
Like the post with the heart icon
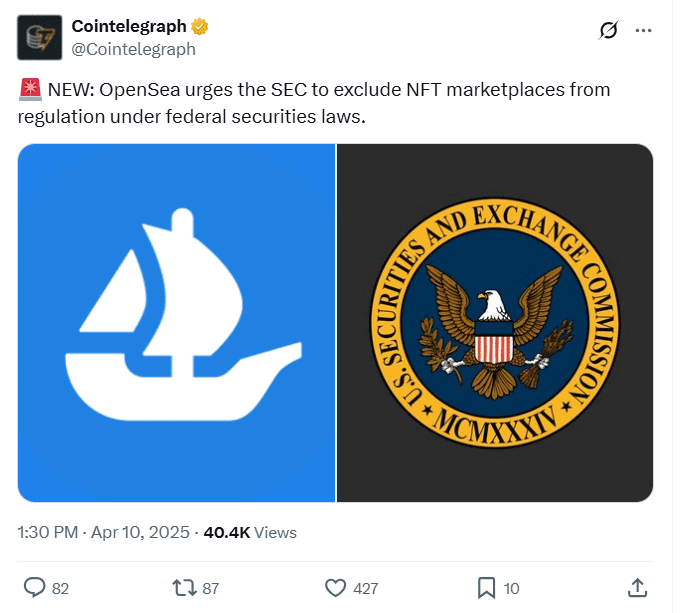point(336,587)
